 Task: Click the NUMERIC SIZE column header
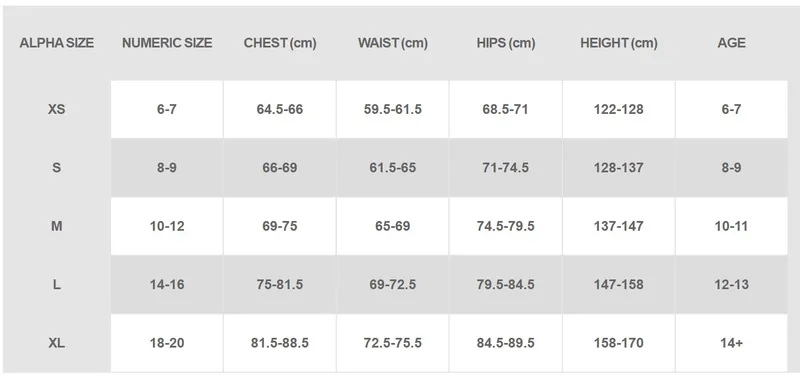pyautogui.click(x=167, y=43)
